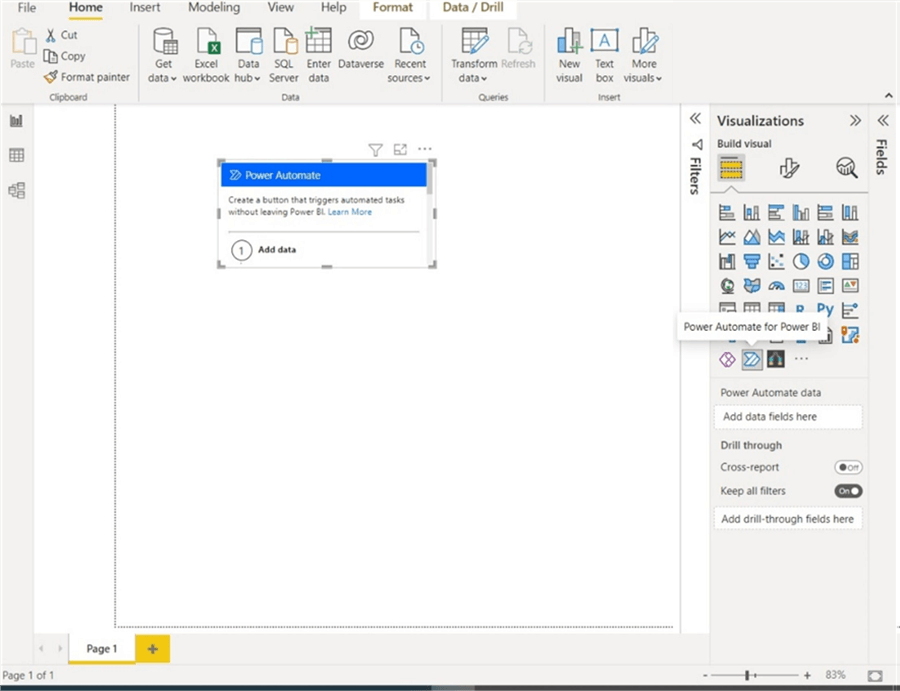Click the Dataverse button

pyautogui.click(x=361, y=49)
